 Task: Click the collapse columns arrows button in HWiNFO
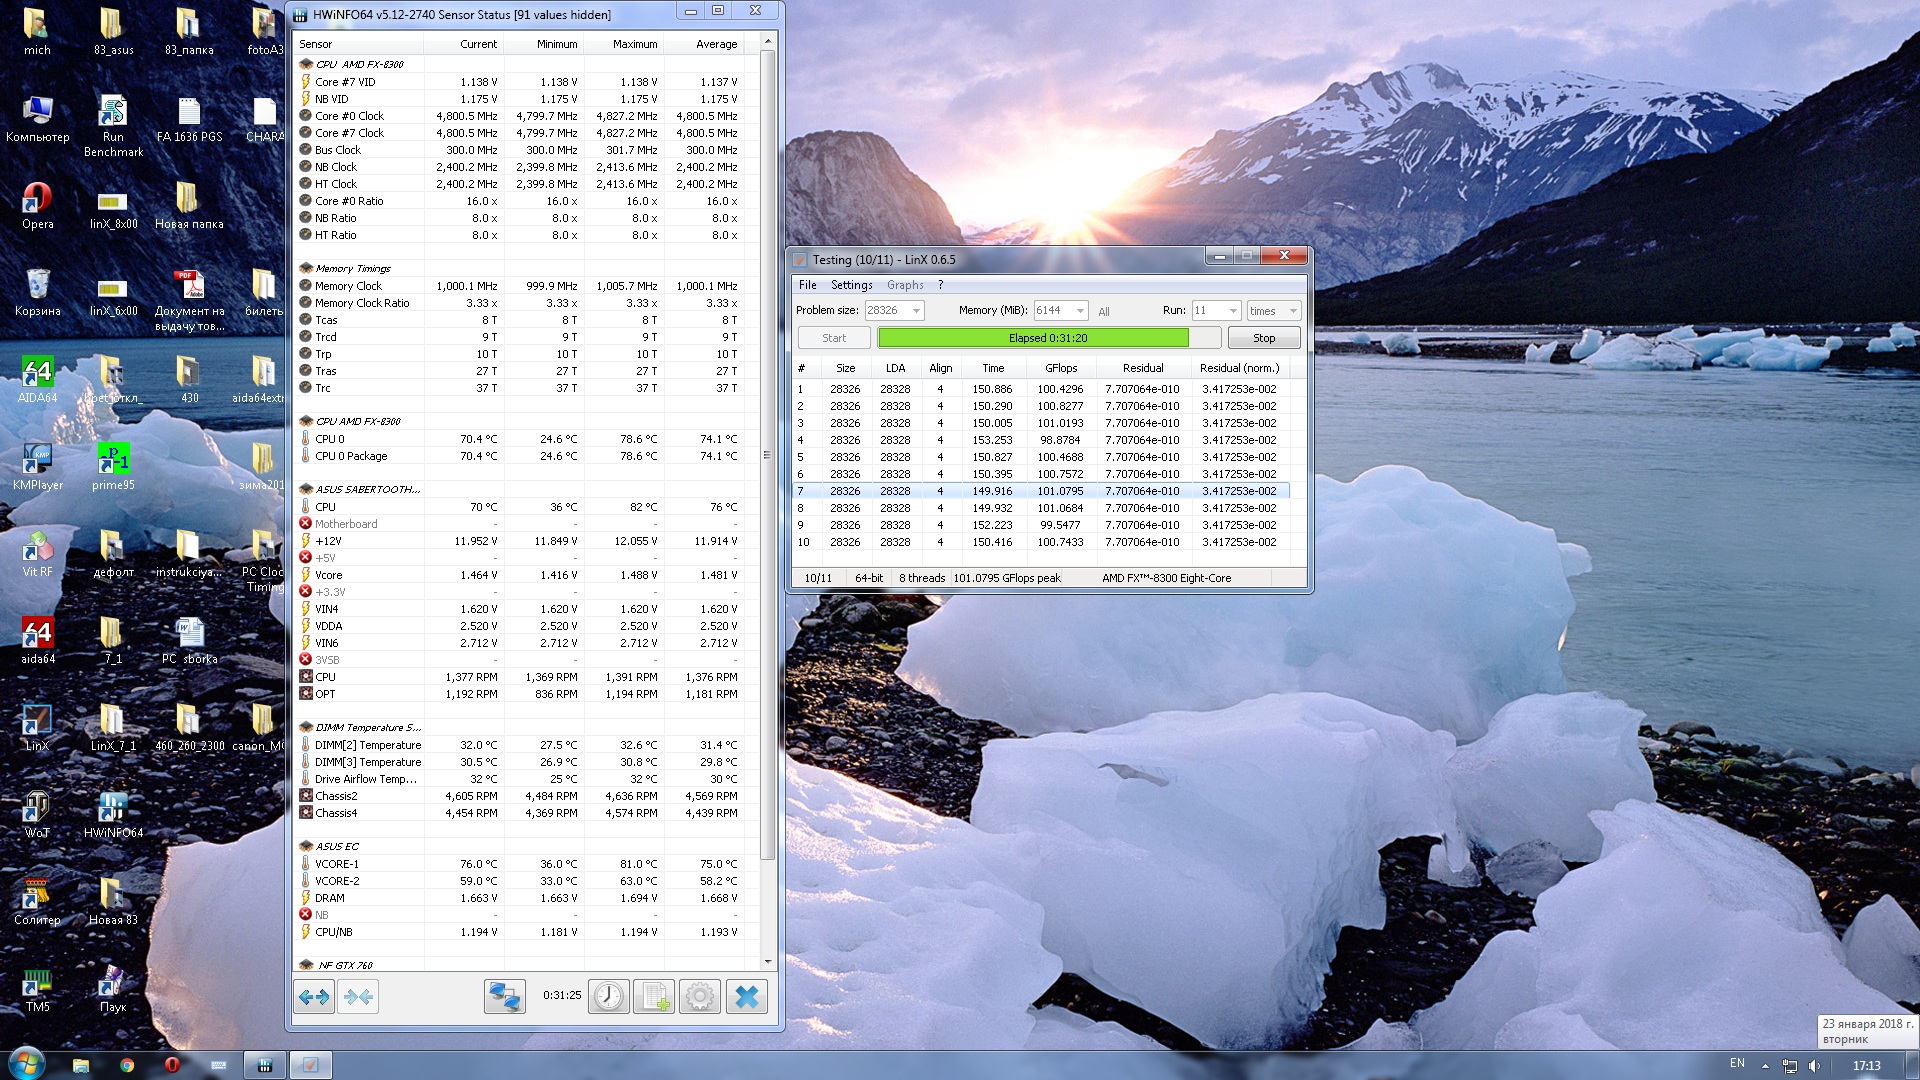pyautogui.click(x=358, y=997)
